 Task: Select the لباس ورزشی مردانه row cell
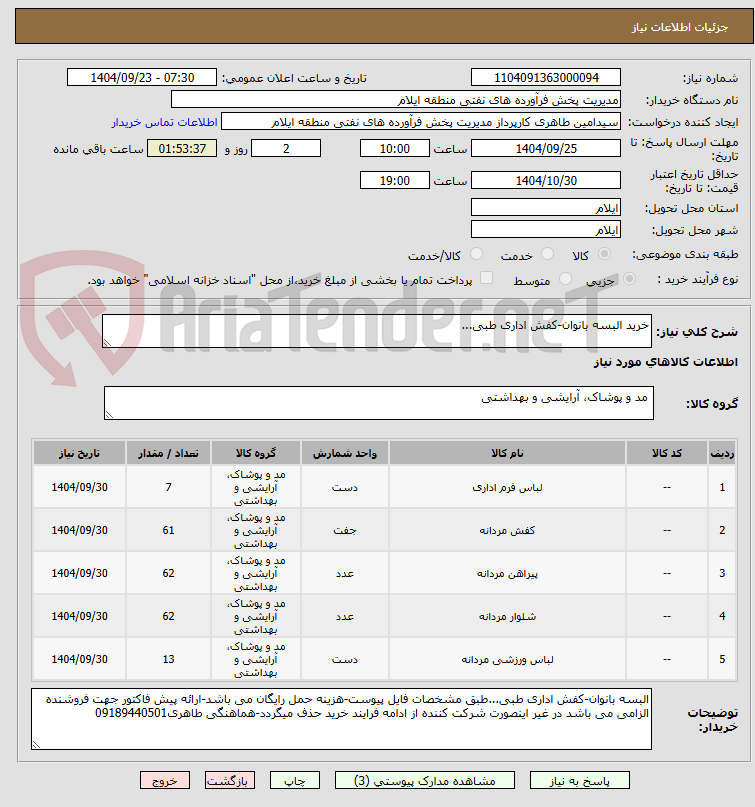(507, 659)
